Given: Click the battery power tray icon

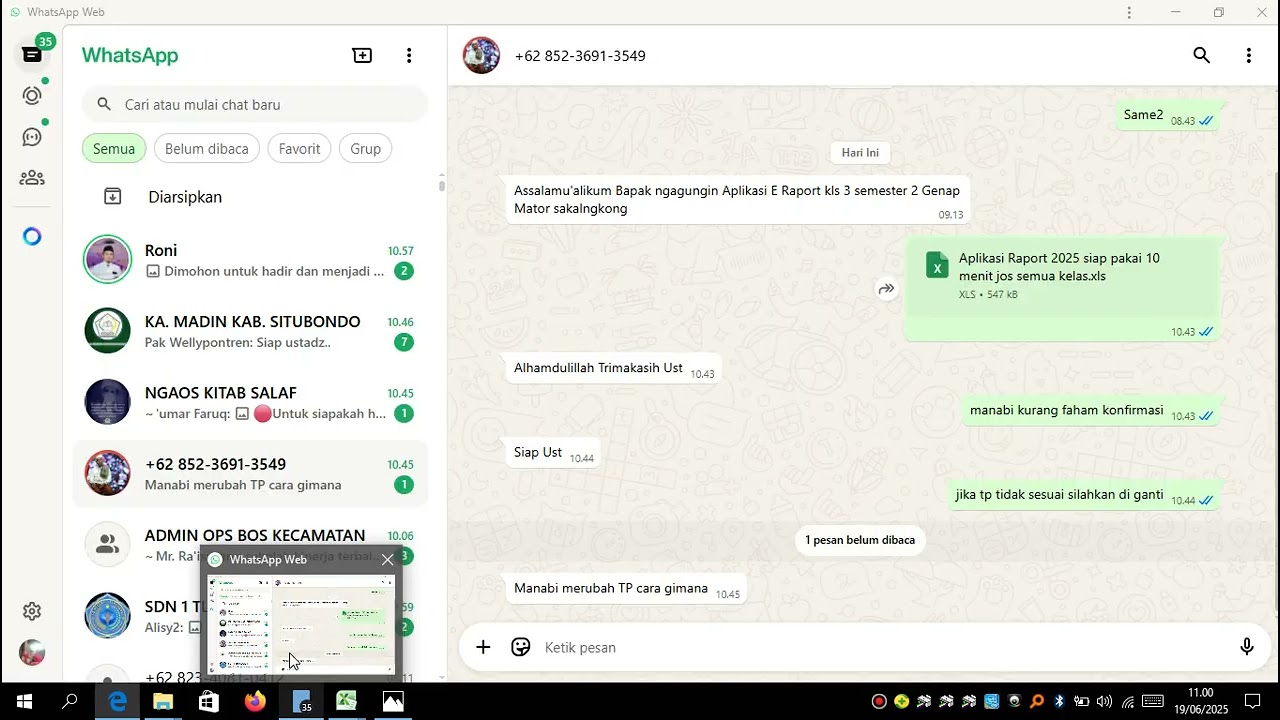Looking at the screenshot, I should (1082, 701).
